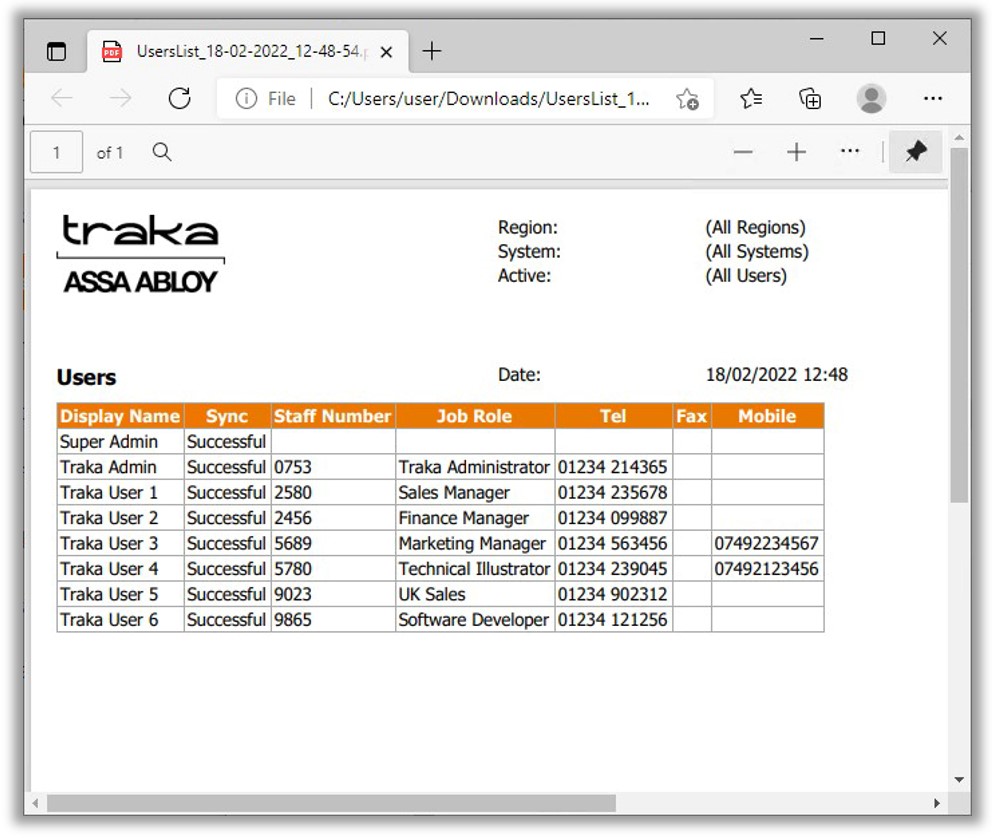Click telephone number 01234 902312
This screenshot has width=992, height=839.
[612, 594]
